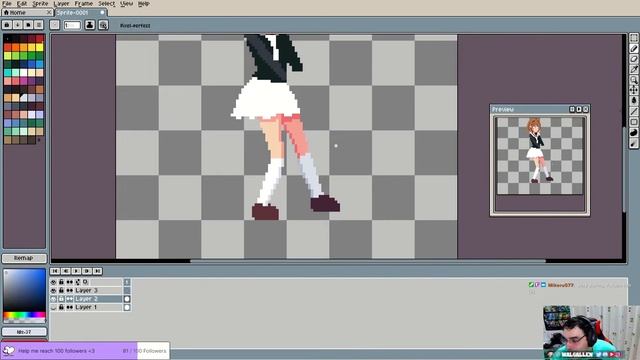Toggle visibility of Layer 2

pos(53,299)
